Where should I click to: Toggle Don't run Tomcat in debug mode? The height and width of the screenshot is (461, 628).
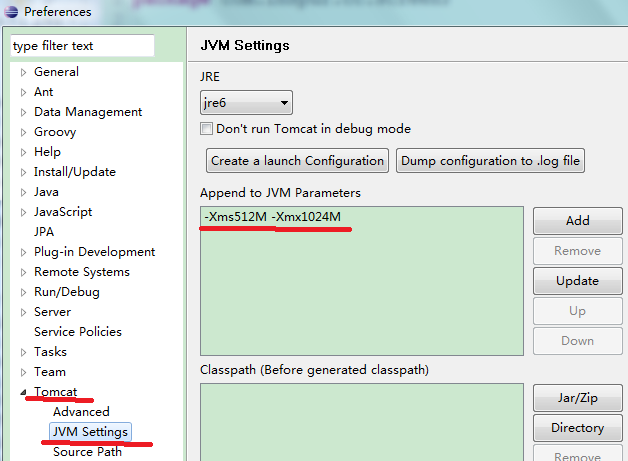coord(206,129)
